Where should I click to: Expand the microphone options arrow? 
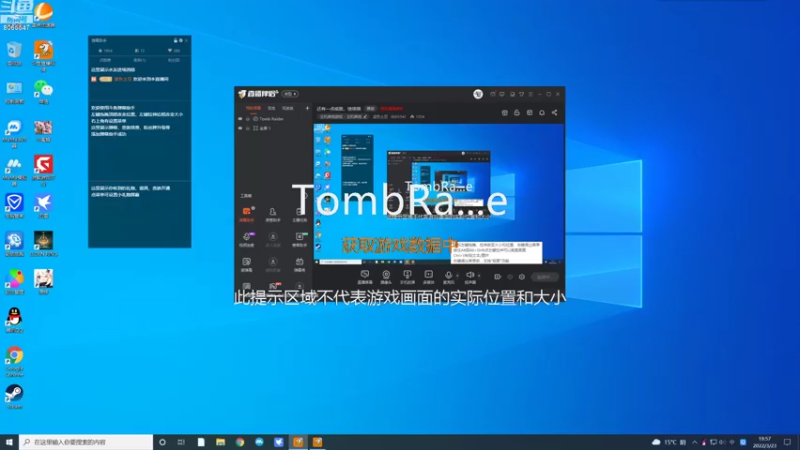point(457,276)
